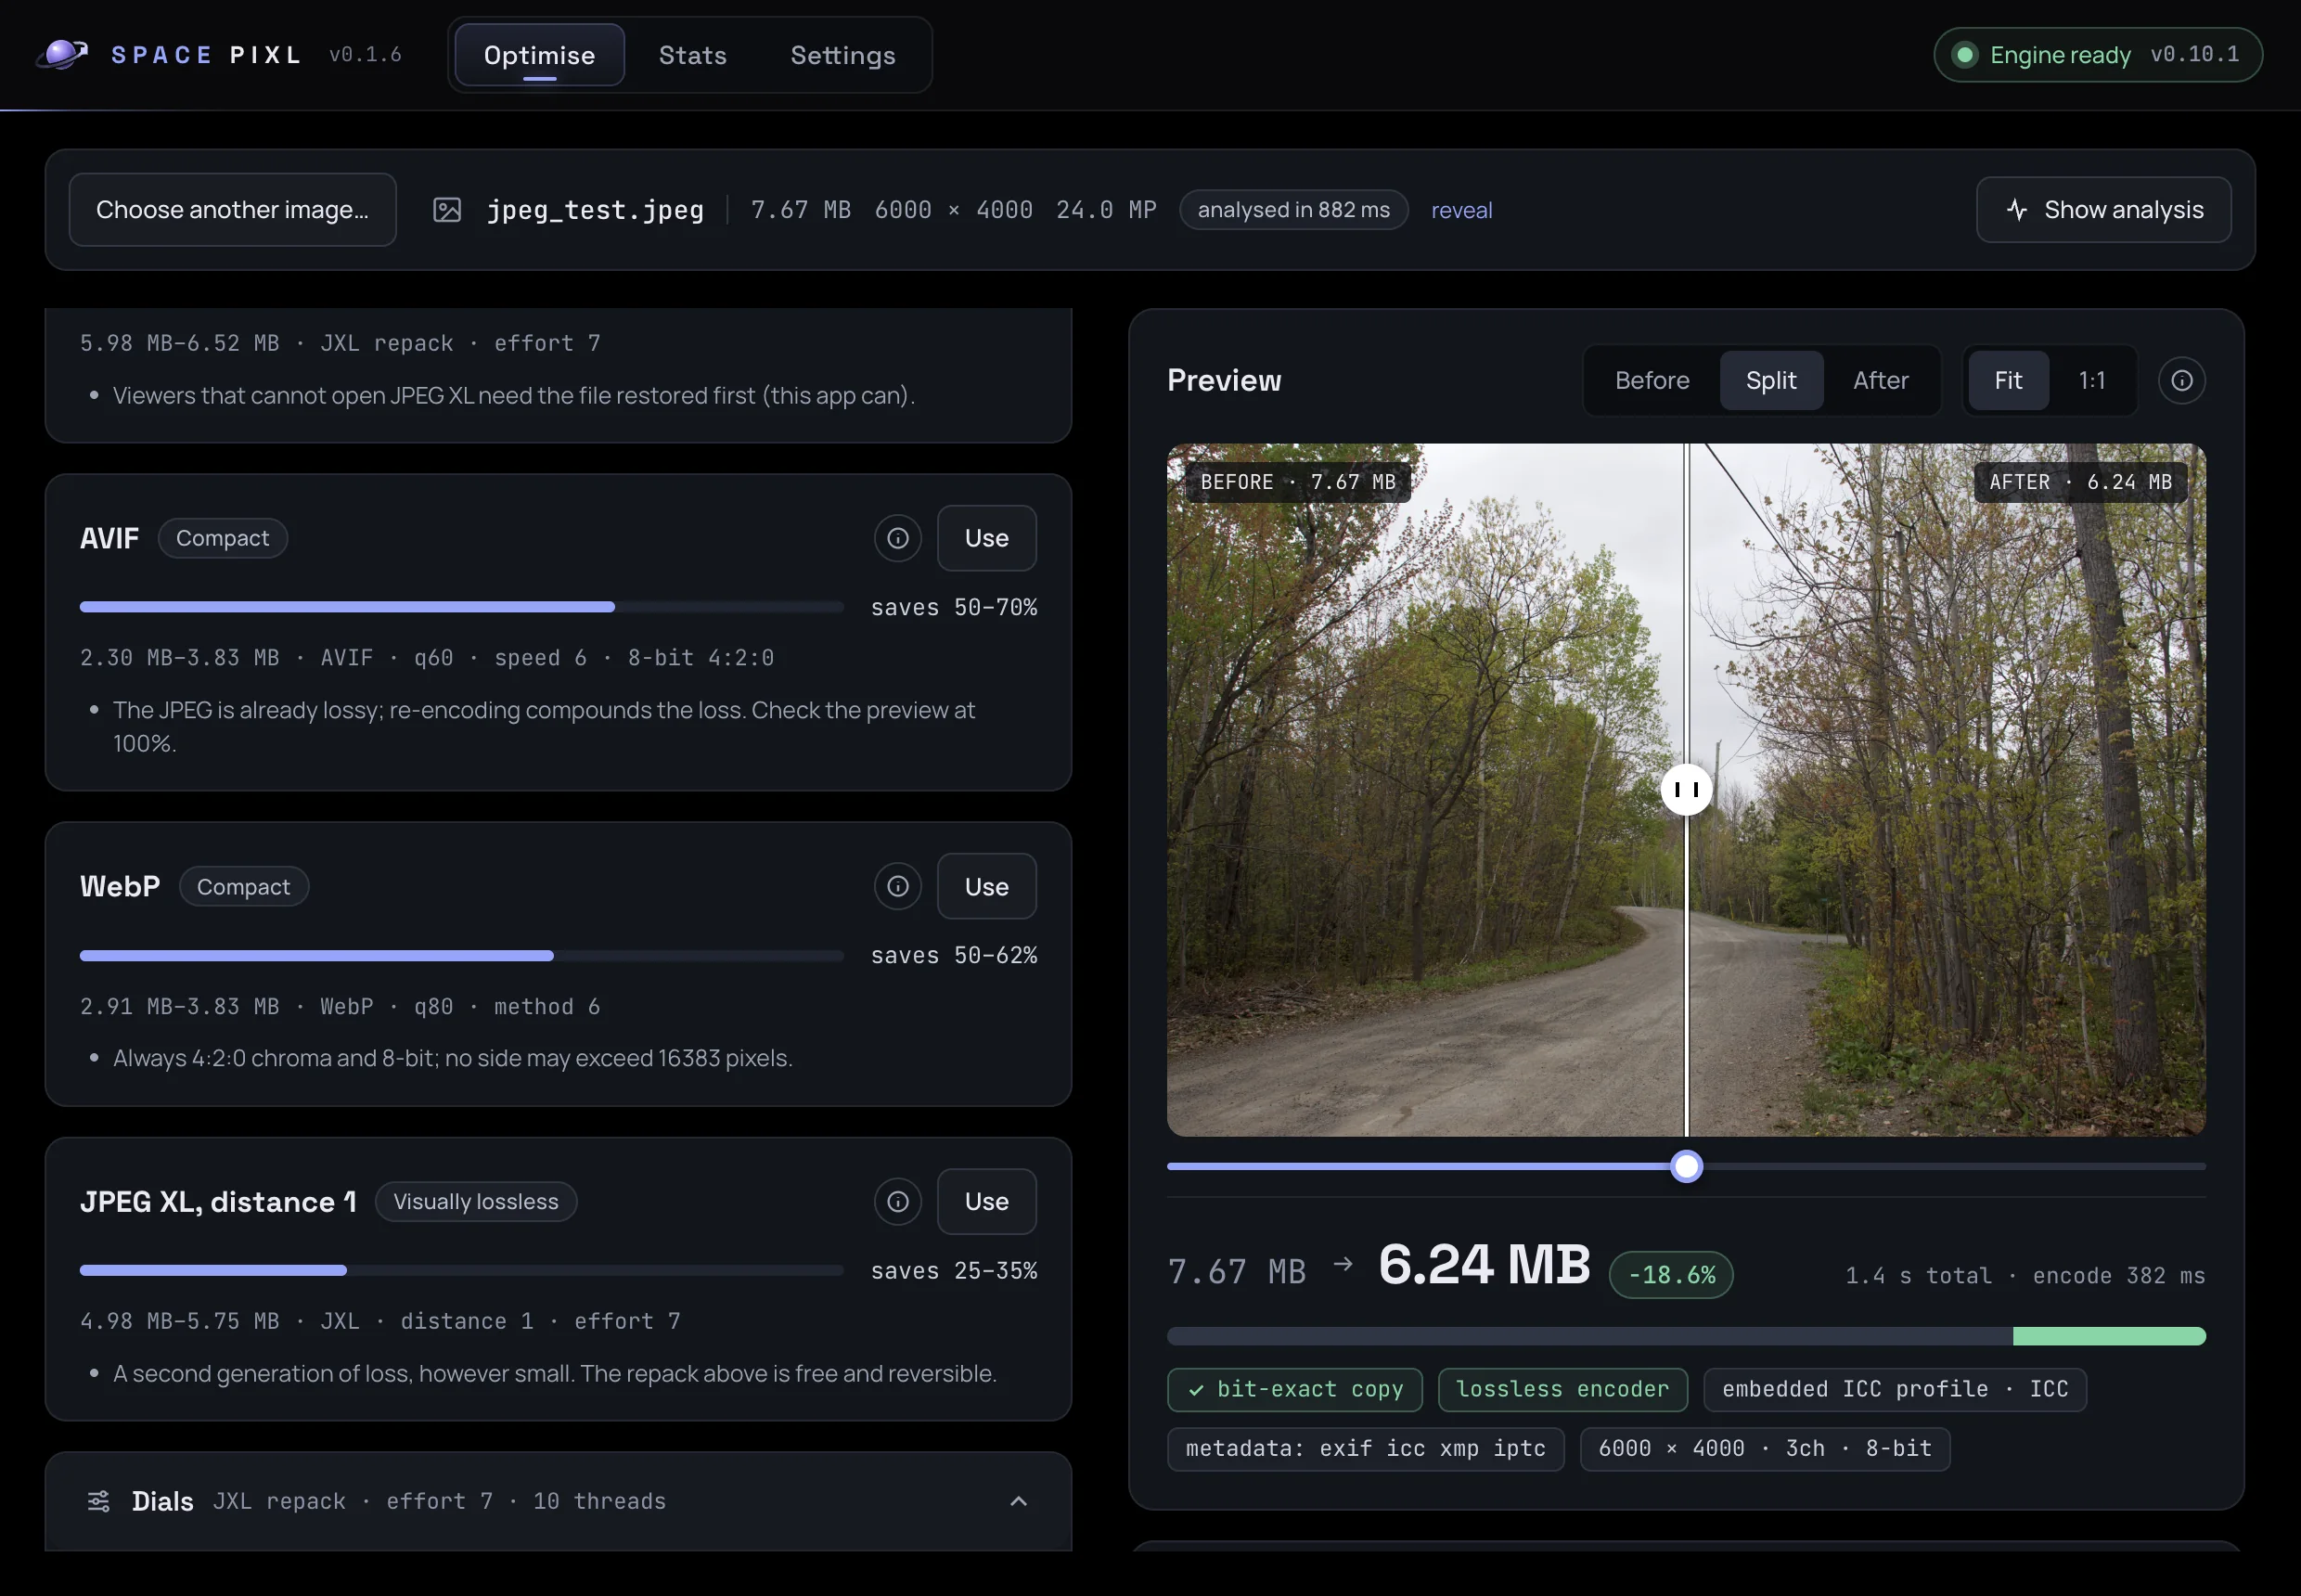Screen dimensions: 2301x1596
Task: Show analysis of the image
Action: pyautogui.click(x=2103, y=210)
